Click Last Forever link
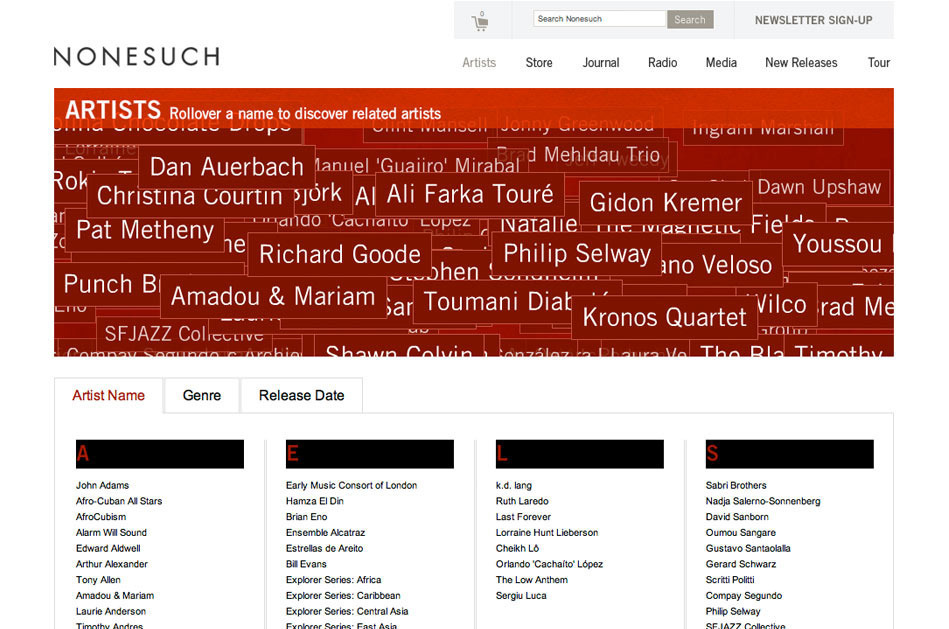949x629 pixels. coord(524,517)
